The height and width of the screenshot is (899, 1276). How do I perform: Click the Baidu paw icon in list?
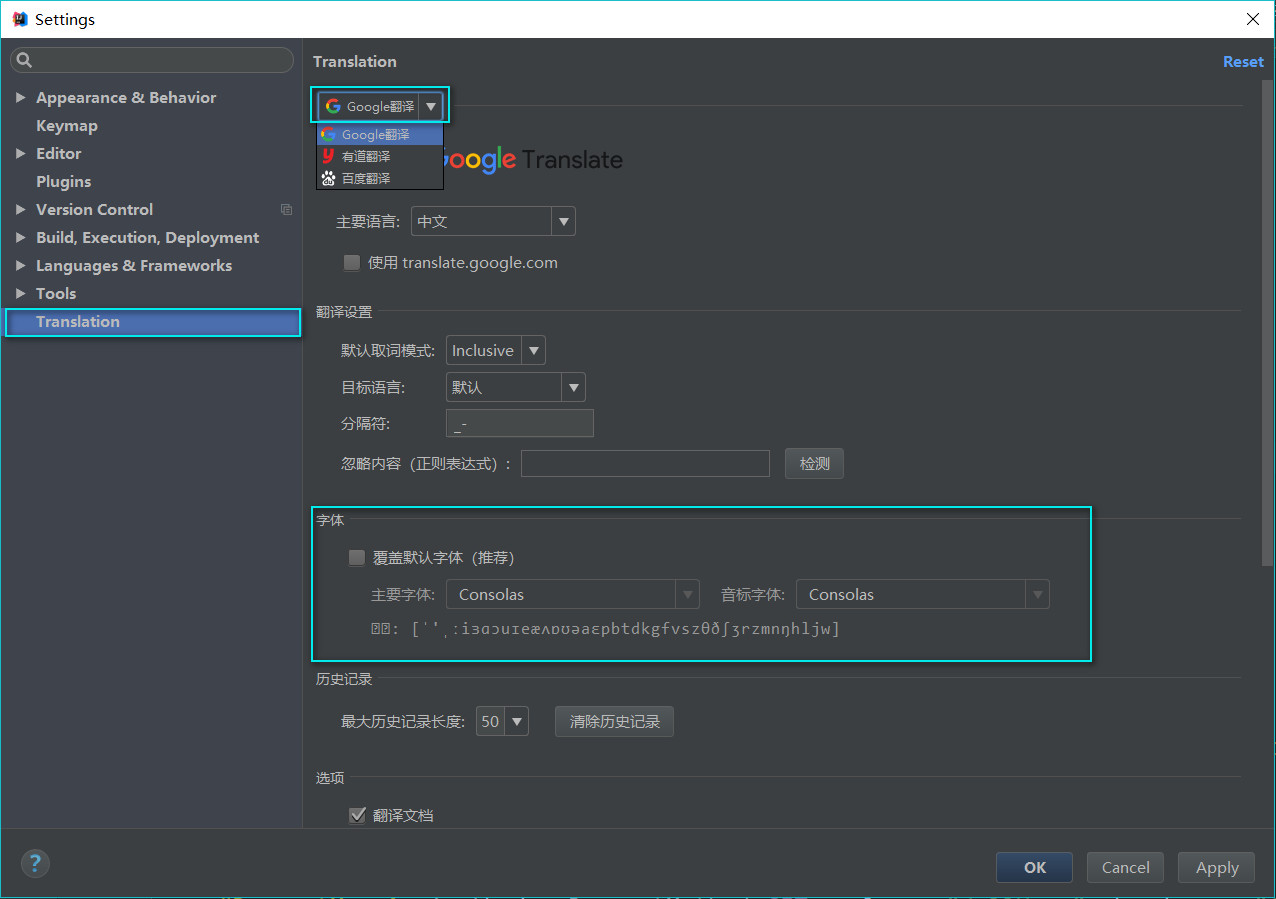coord(327,178)
